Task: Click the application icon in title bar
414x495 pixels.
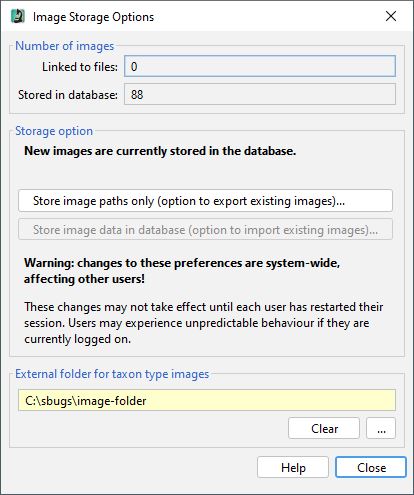Action: [x=18, y=16]
